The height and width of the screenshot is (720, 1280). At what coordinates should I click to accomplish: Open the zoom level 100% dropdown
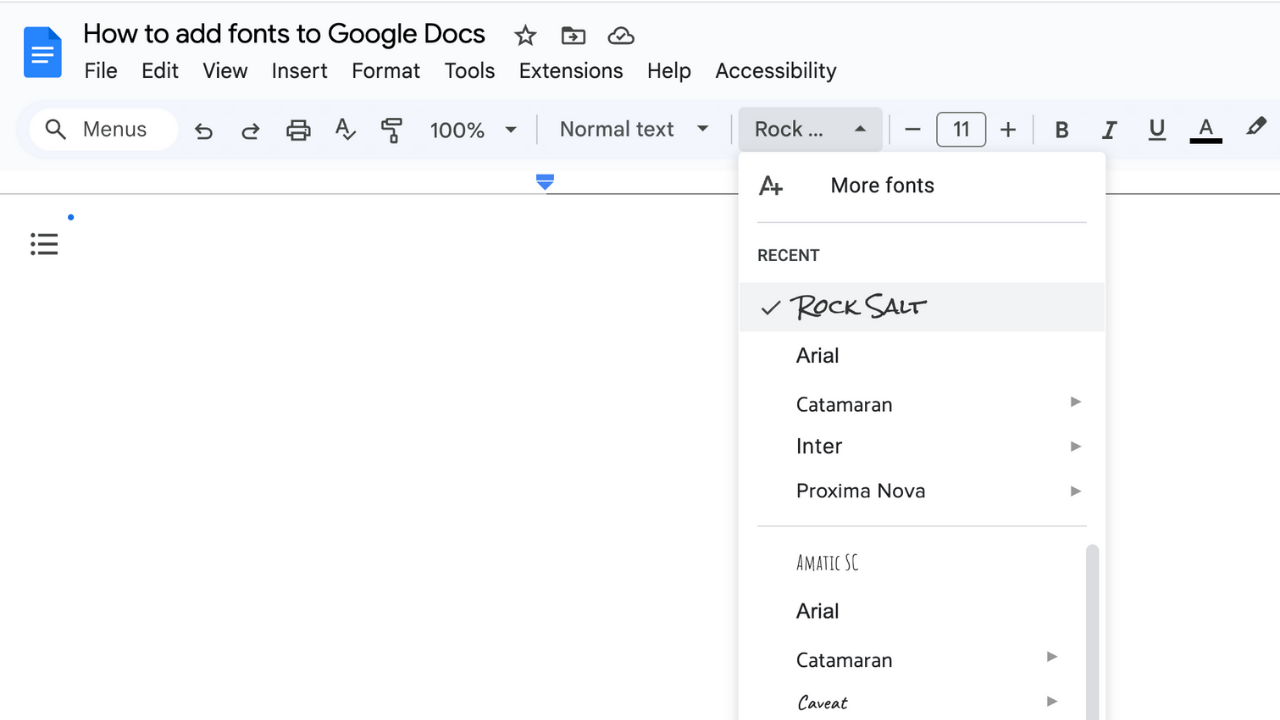pyautogui.click(x=473, y=130)
